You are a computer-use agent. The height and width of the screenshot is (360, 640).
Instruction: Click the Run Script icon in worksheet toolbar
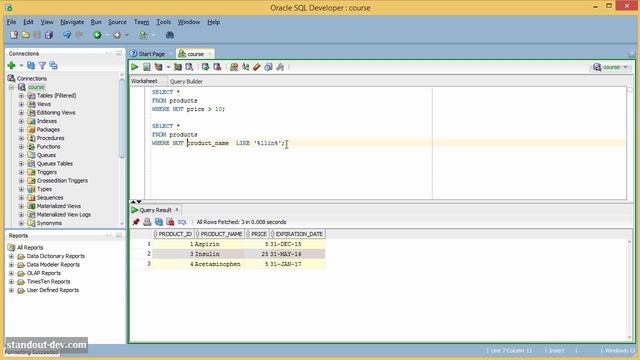(x=147, y=67)
